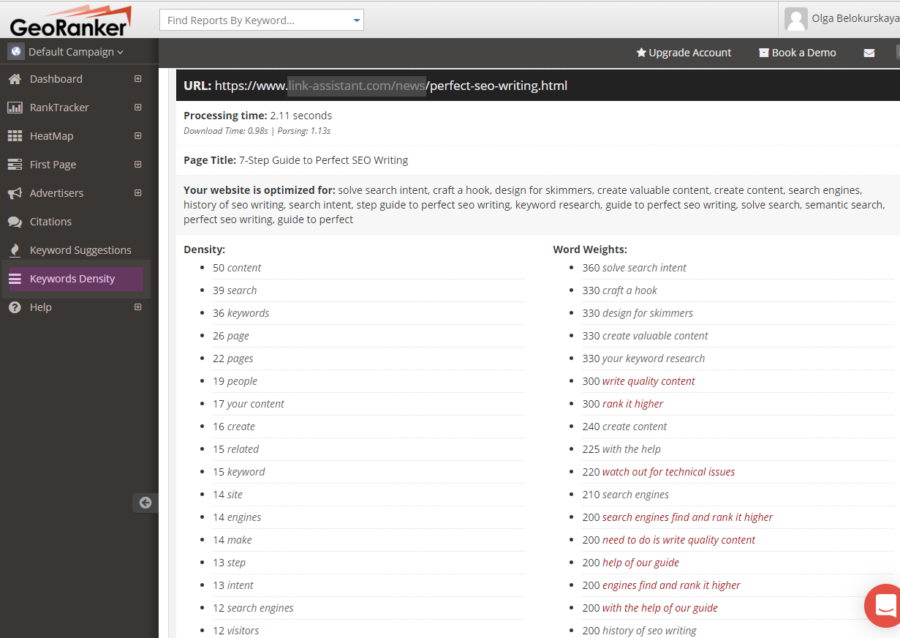Click the GeoRanker logo
This screenshot has width=900, height=638.
point(71,22)
